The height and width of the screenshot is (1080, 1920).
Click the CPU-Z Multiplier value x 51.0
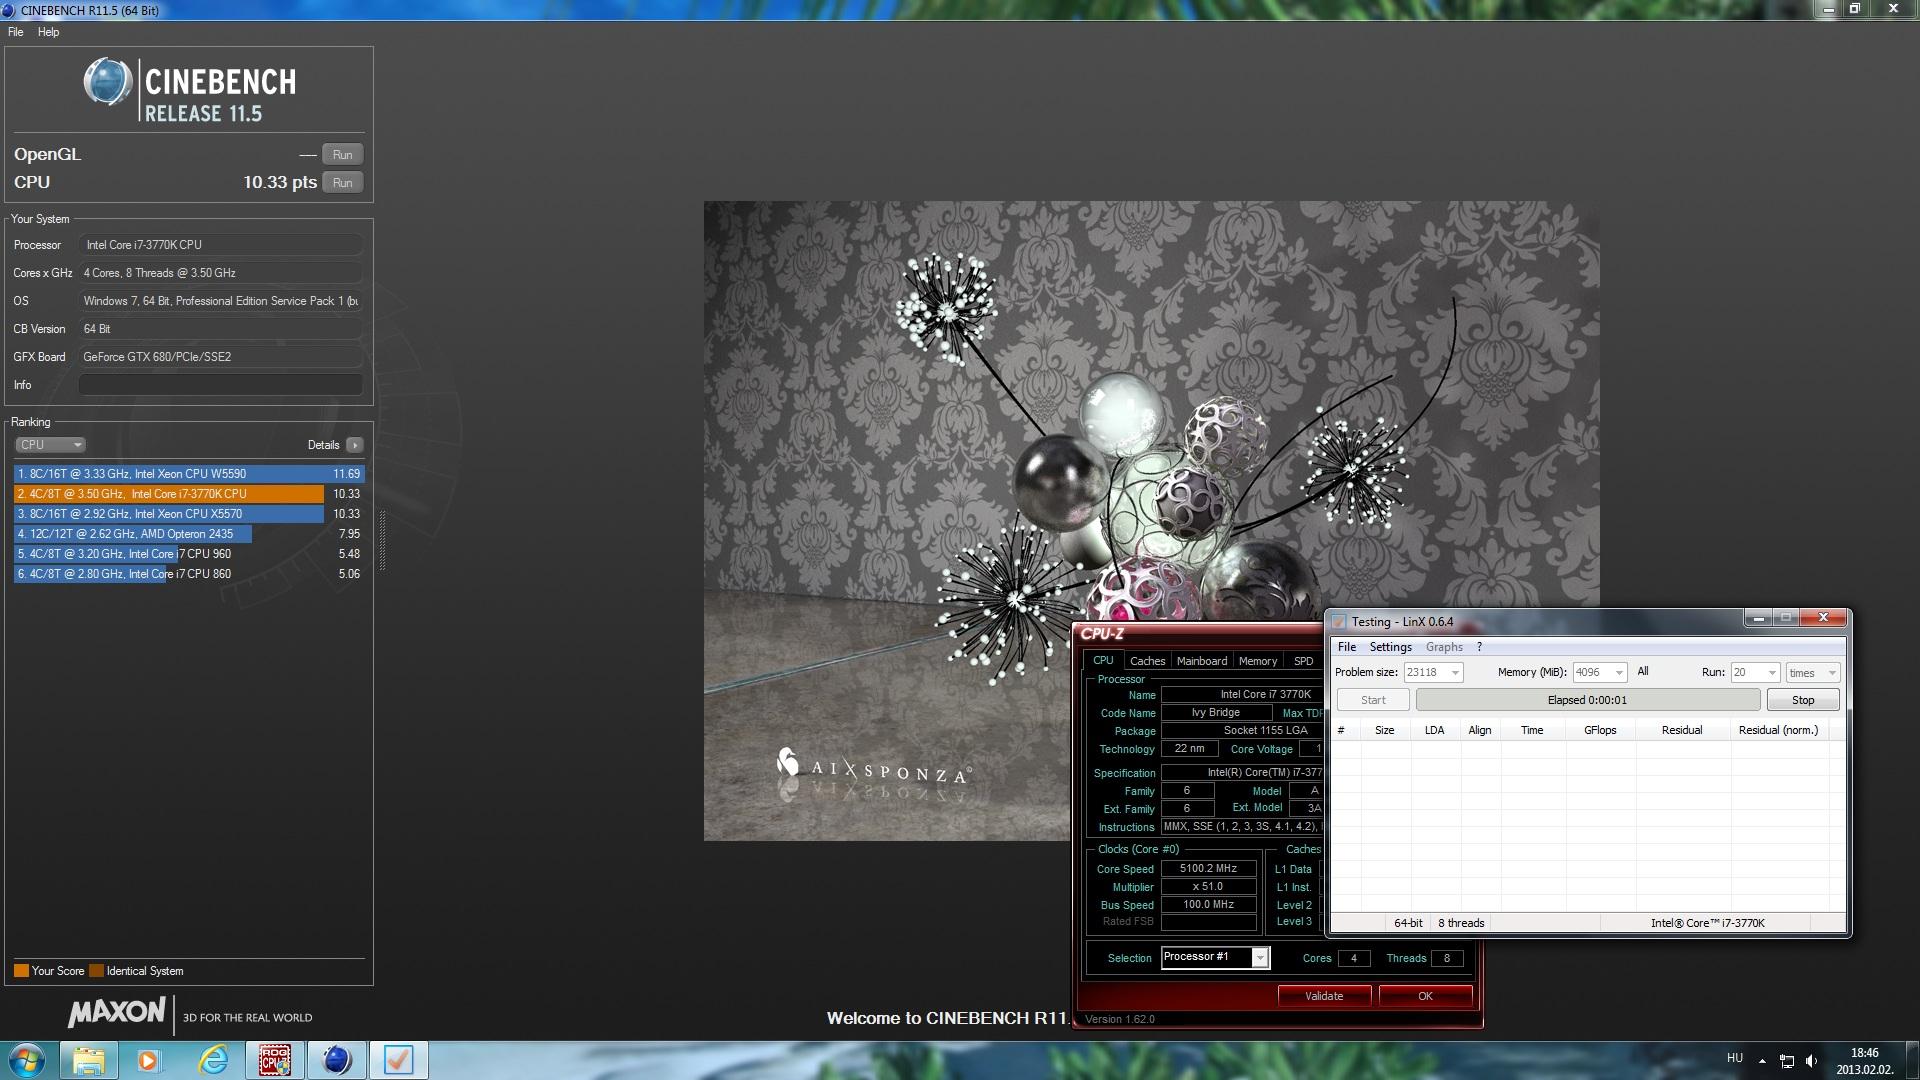1208,887
